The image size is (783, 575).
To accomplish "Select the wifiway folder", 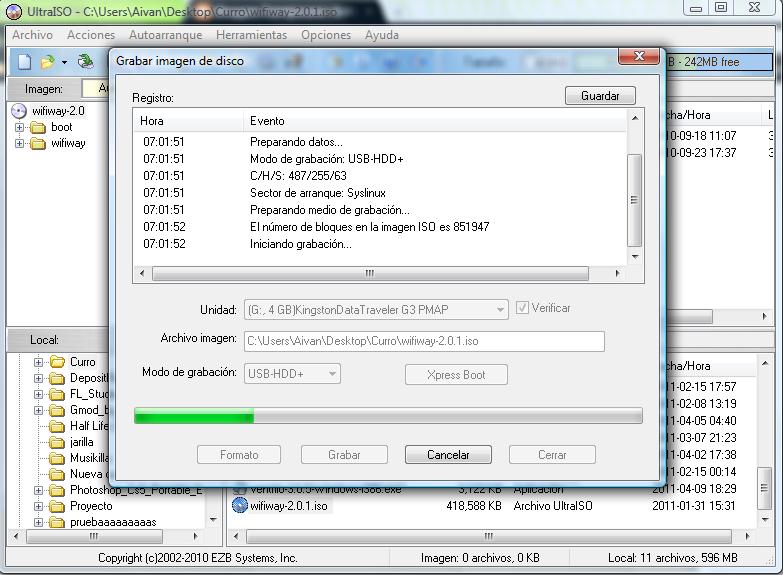I will (x=68, y=143).
